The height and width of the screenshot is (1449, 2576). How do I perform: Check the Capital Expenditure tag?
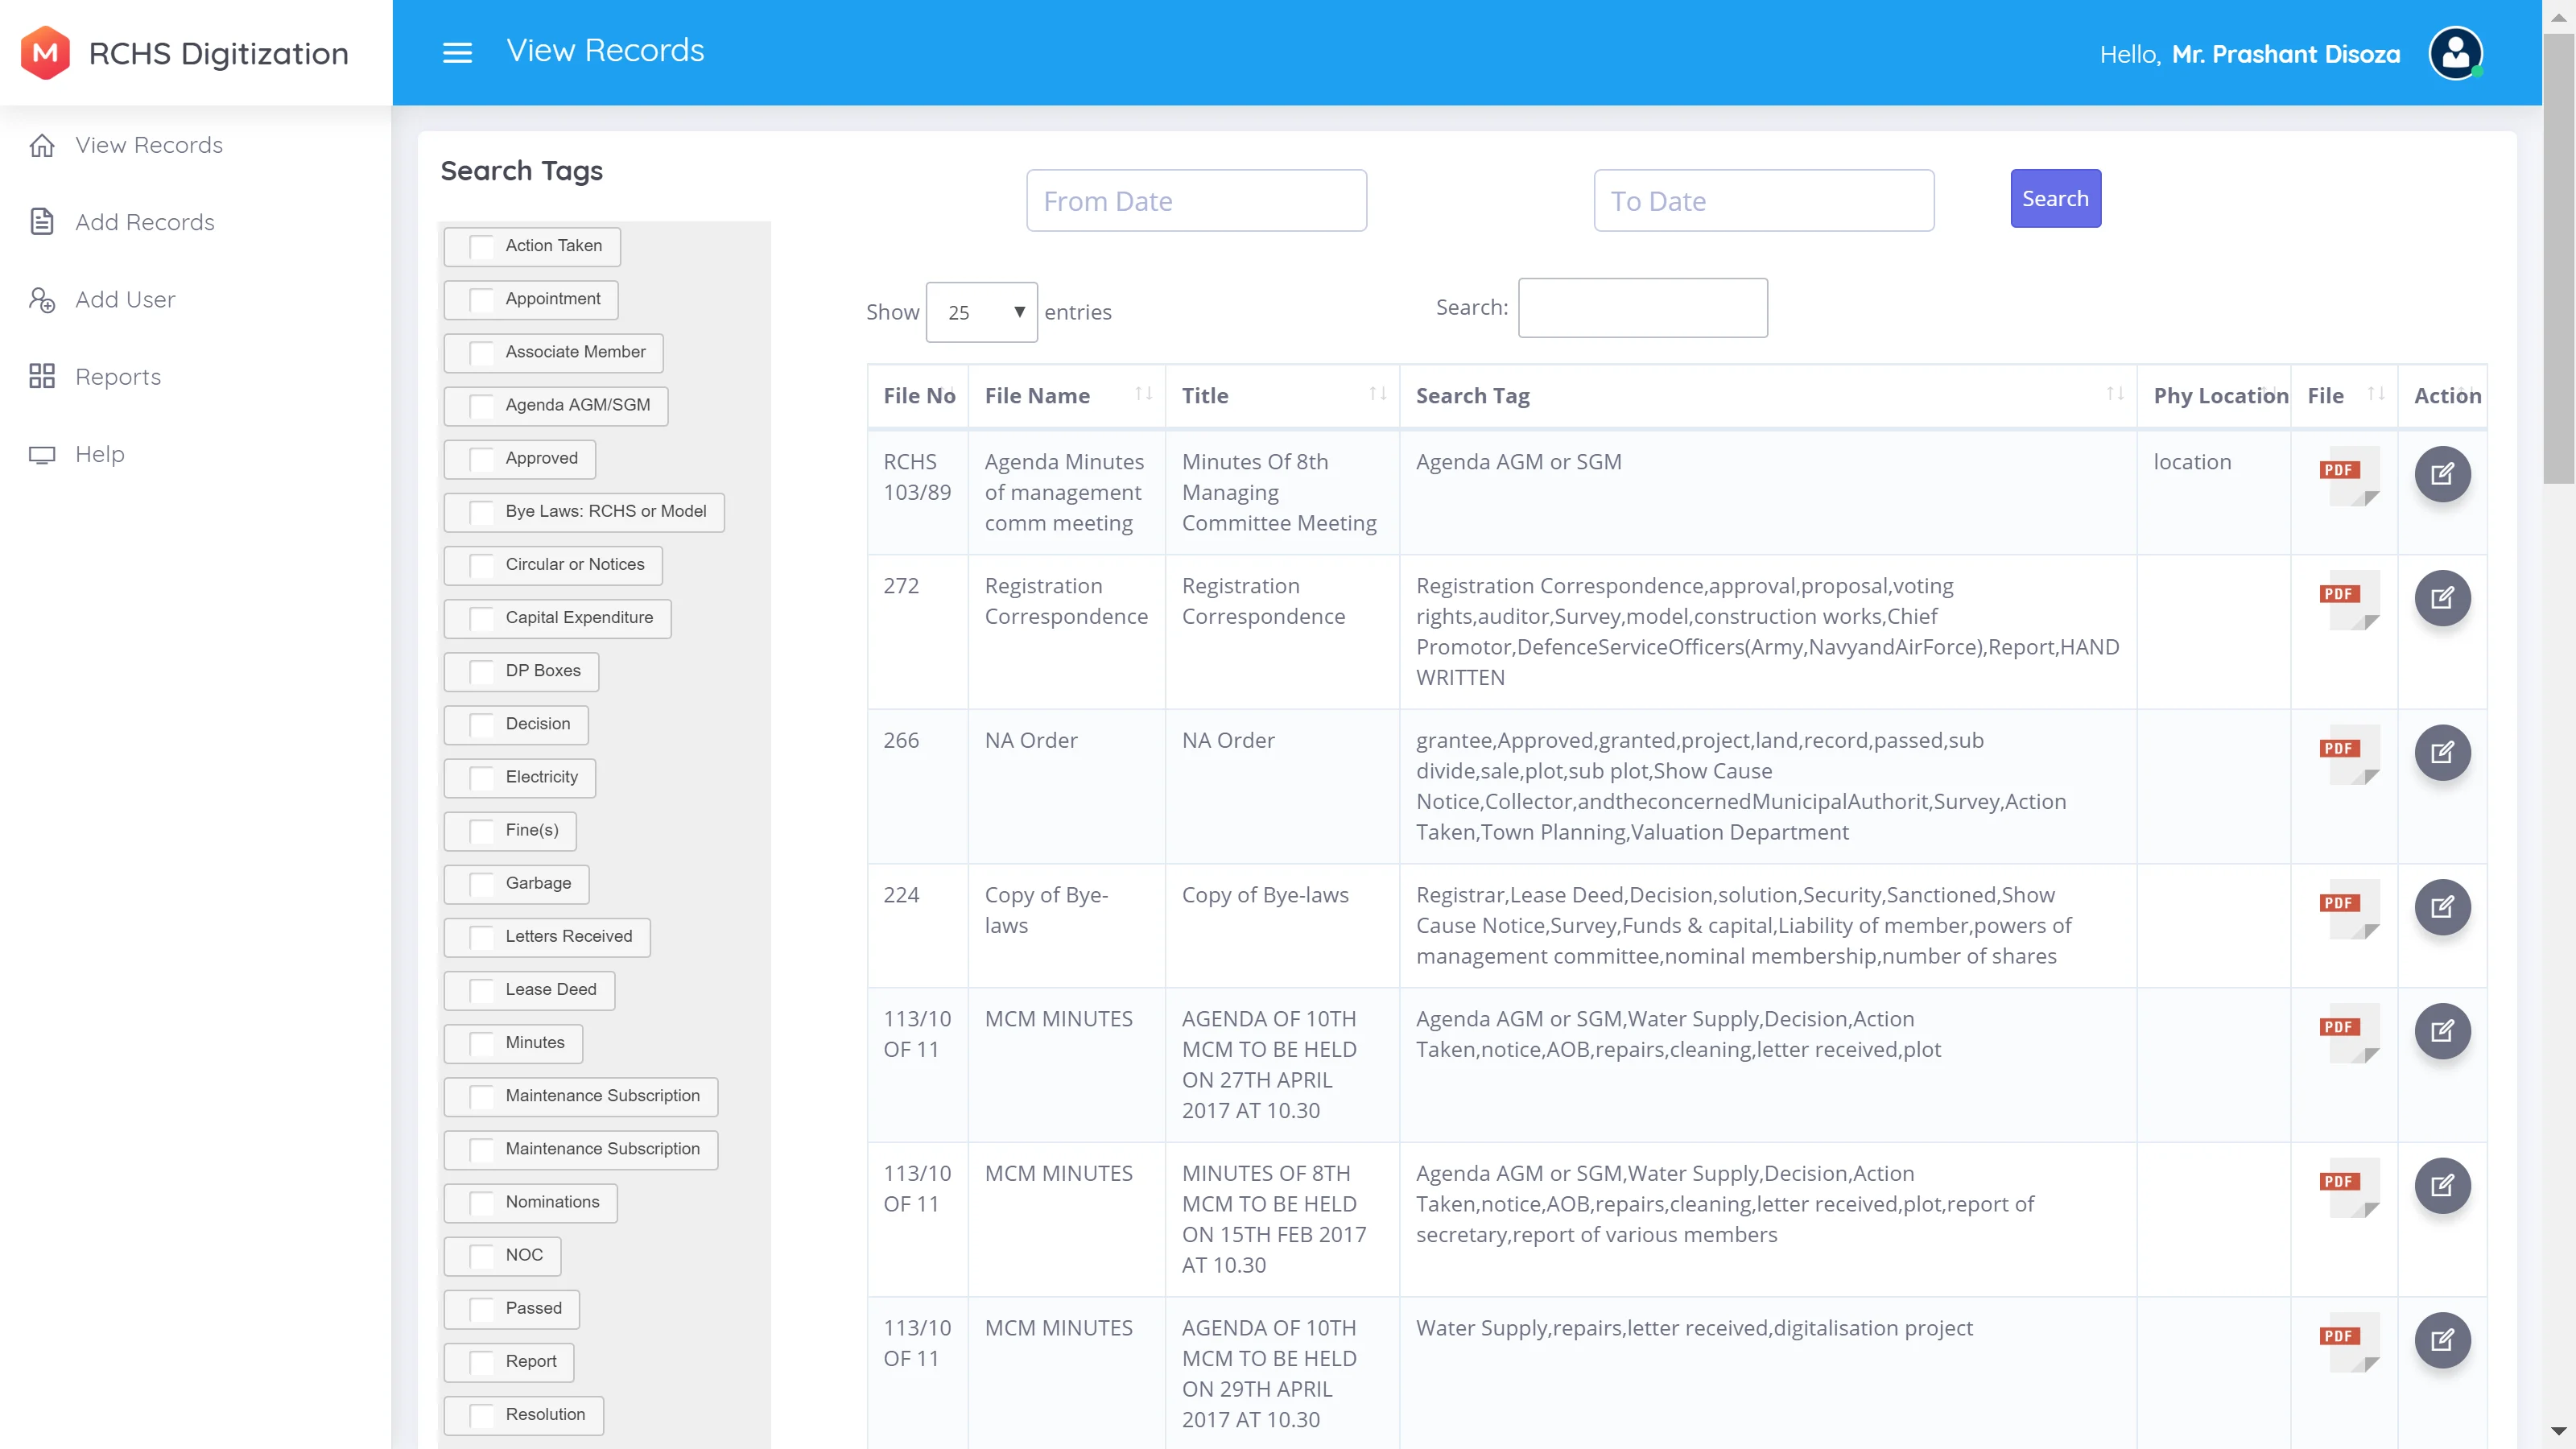[x=482, y=618]
